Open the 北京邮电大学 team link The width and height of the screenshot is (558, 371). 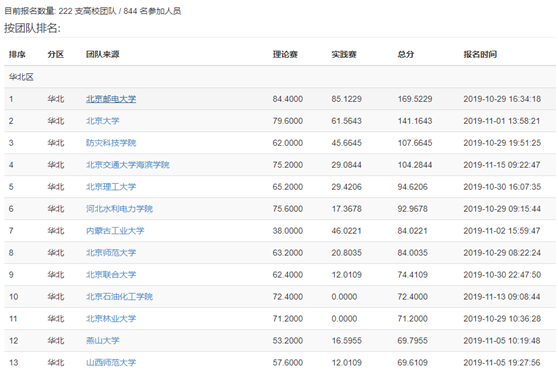(111, 99)
